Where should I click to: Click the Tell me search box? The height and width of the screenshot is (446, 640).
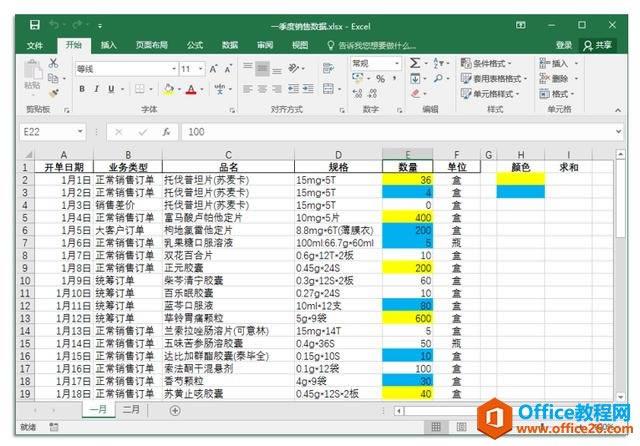click(x=371, y=45)
